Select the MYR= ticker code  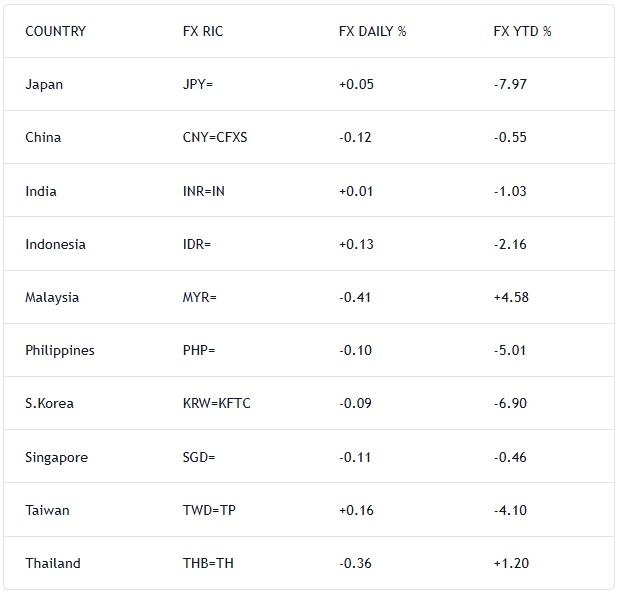[199, 297]
